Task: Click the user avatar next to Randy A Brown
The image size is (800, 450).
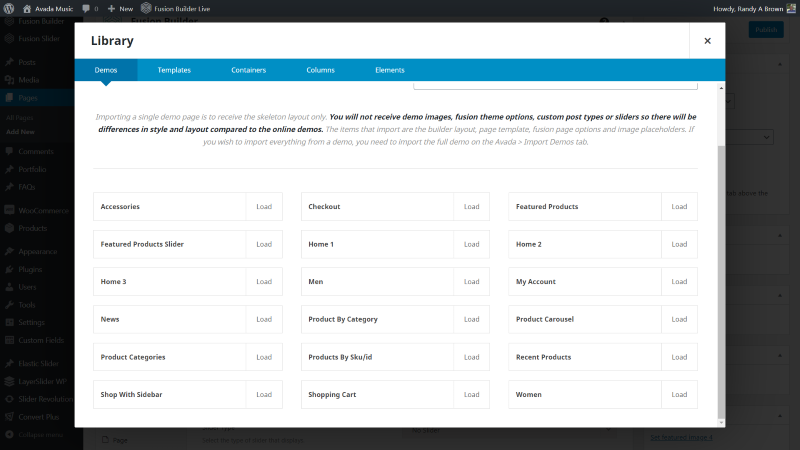Action: click(791, 9)
